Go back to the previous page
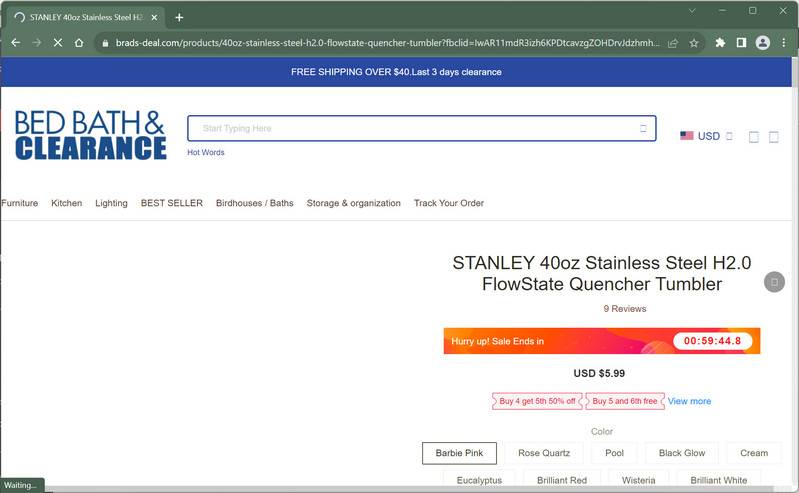This screenshot has height=493, width=799. pos(16,43)
